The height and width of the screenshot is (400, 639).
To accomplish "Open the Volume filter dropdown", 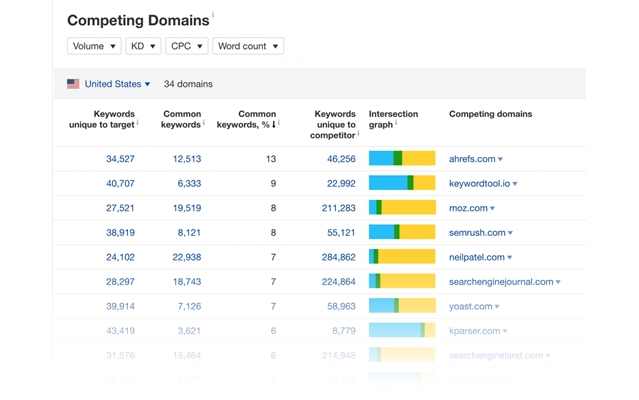I will 94,46.
